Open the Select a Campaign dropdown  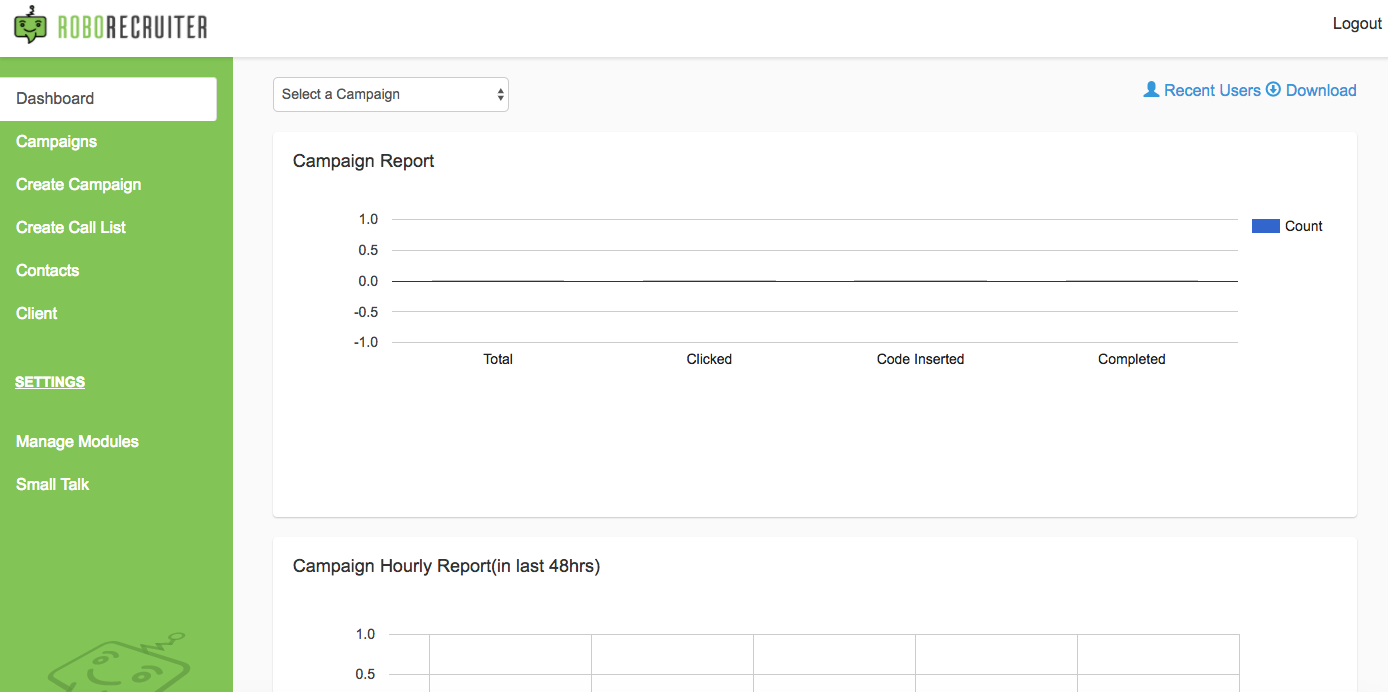391,95
